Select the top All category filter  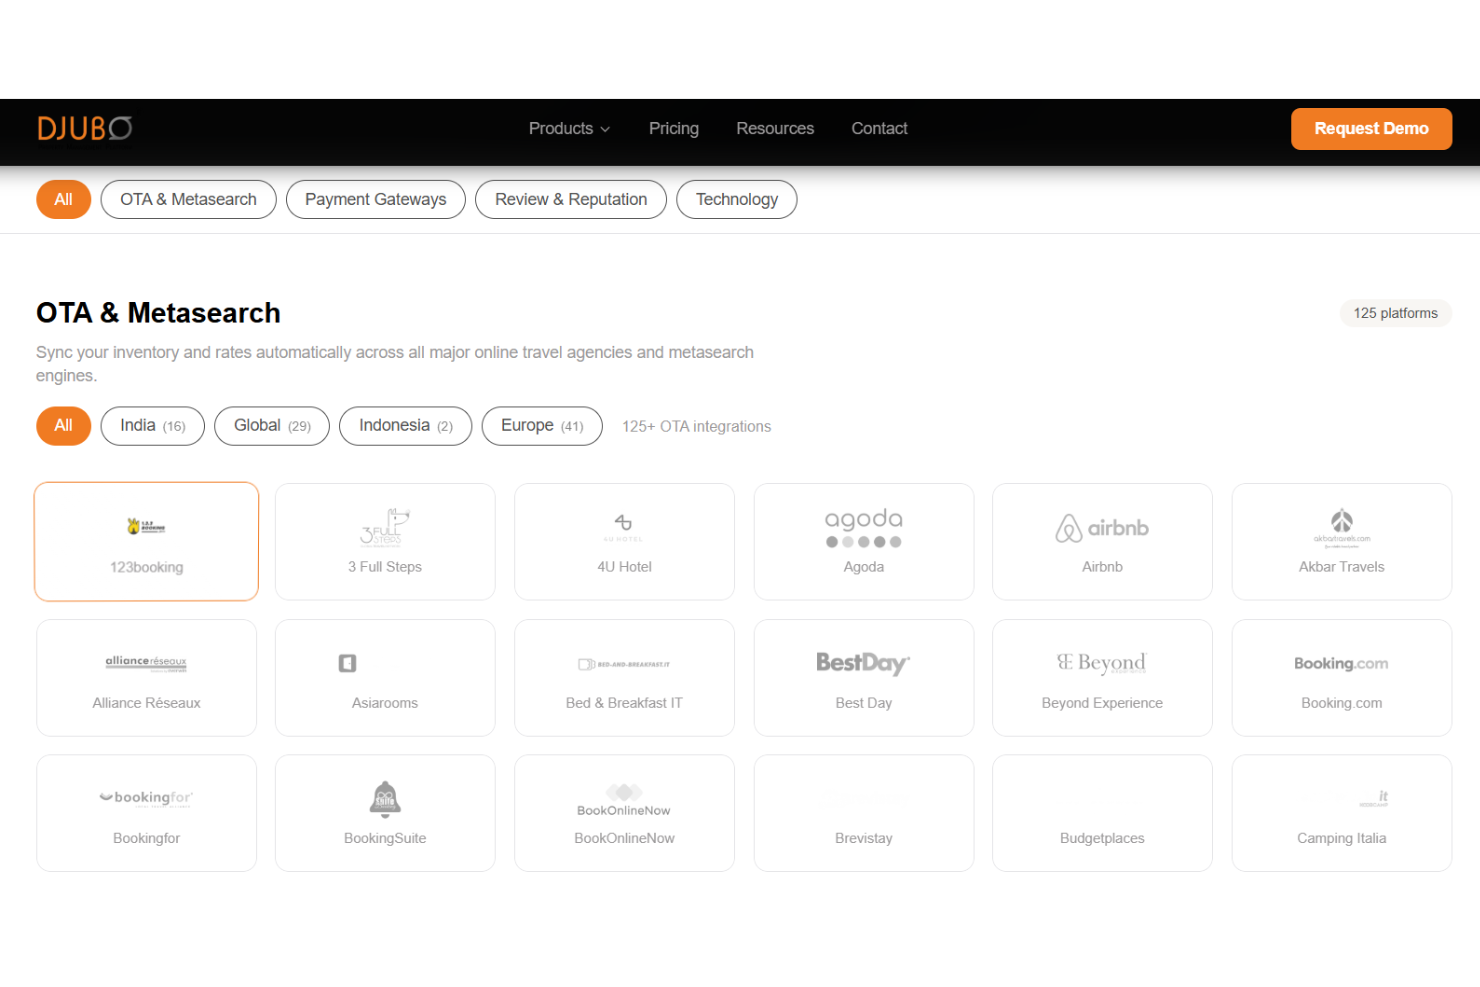(64, 199)
